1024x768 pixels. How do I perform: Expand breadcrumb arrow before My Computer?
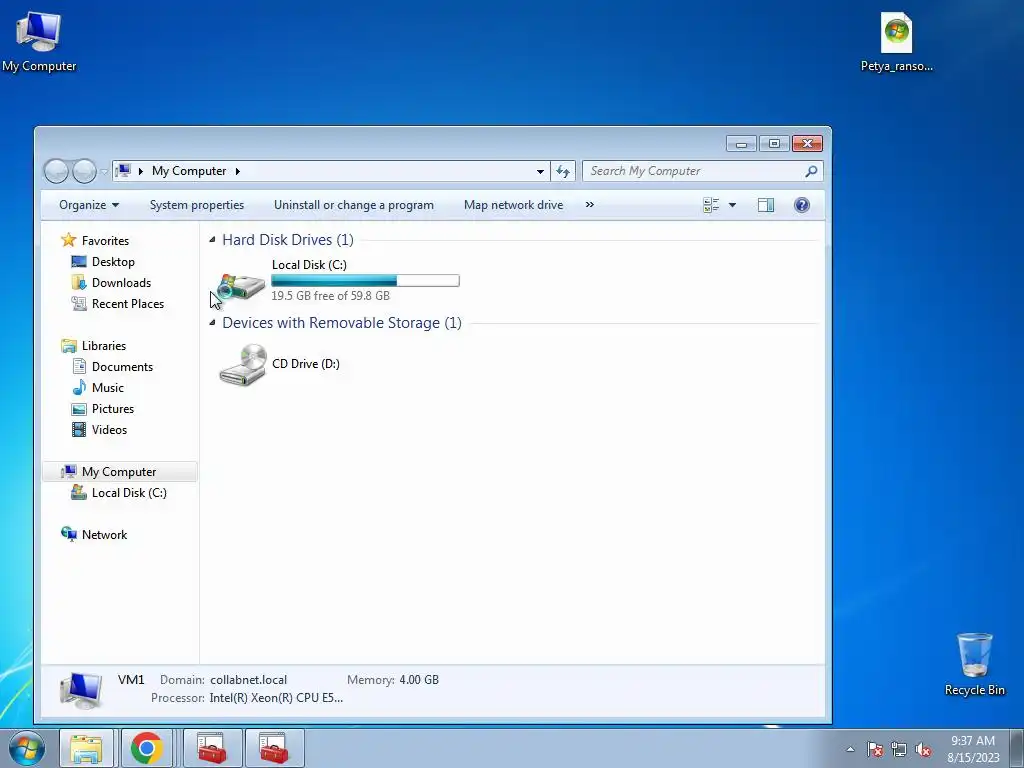[x=140, y=171]
